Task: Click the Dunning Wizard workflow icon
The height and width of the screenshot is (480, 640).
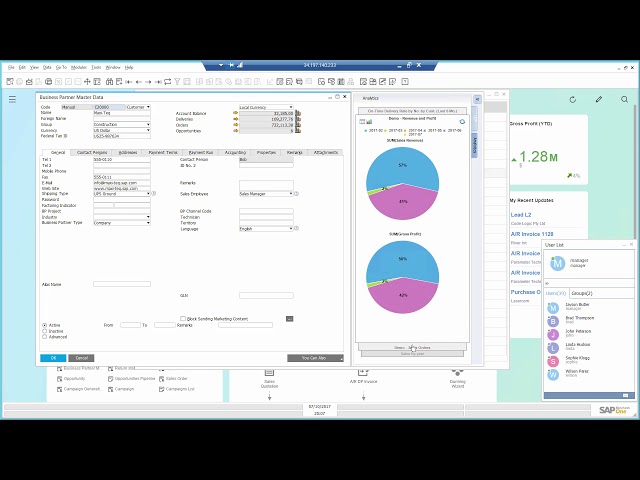Action: pyautogui.click(x=457, y=373)
